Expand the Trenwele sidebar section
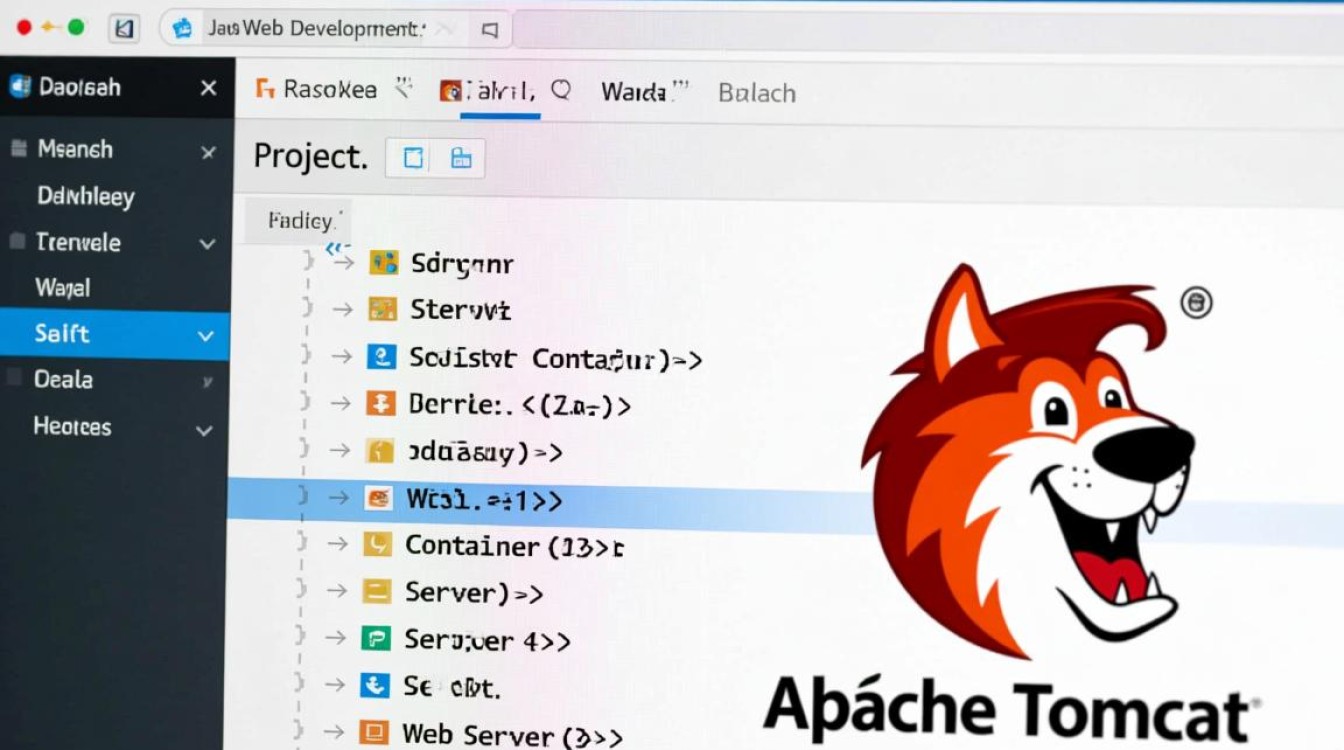Screen dimensions: 1344x750 (207, 243)
